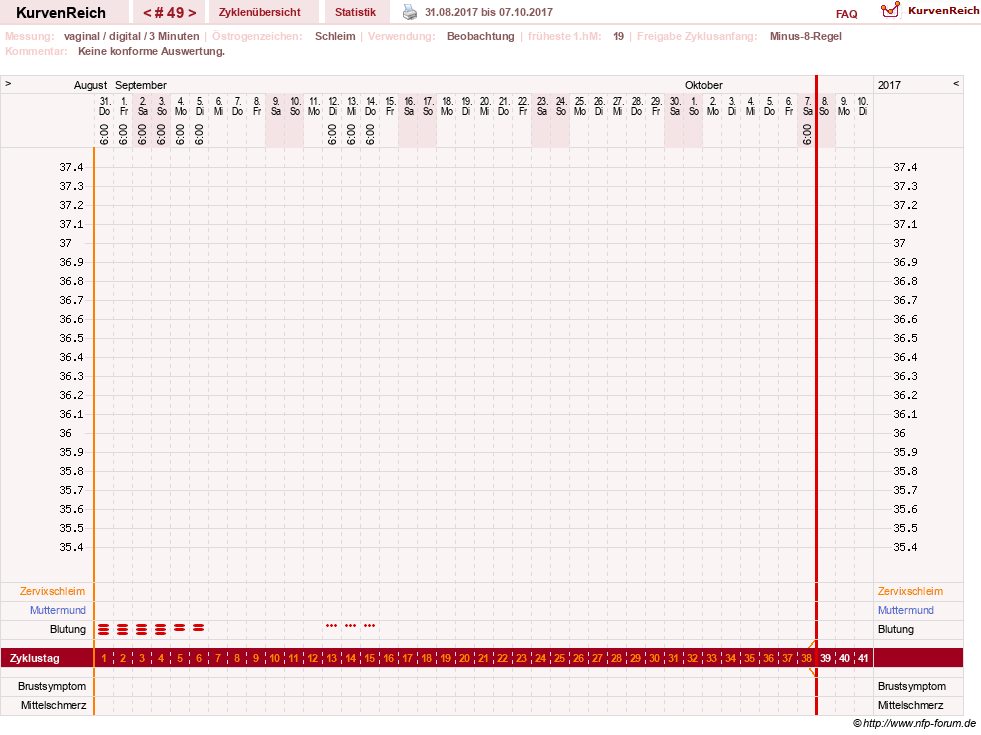Open the Statistik tab
The height and width of the screenshot is (735, 981).
(x=355, y=12)
